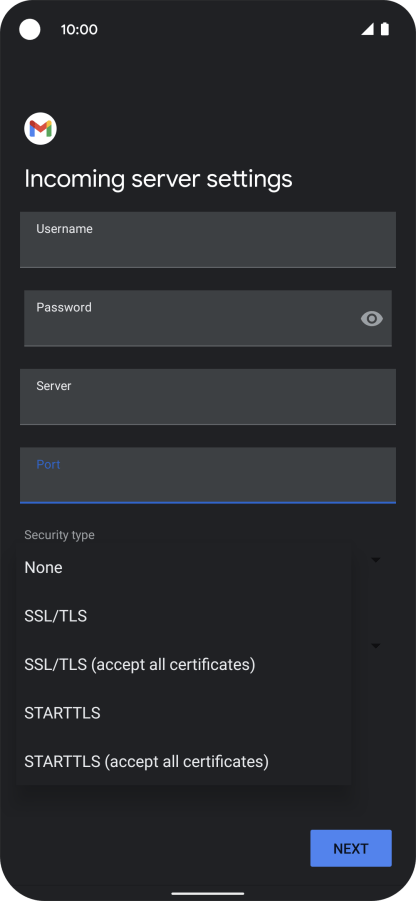Tap the 10:00 clock in status bar
The height and width of the screenshot is (901, 416).
[79, 30]
